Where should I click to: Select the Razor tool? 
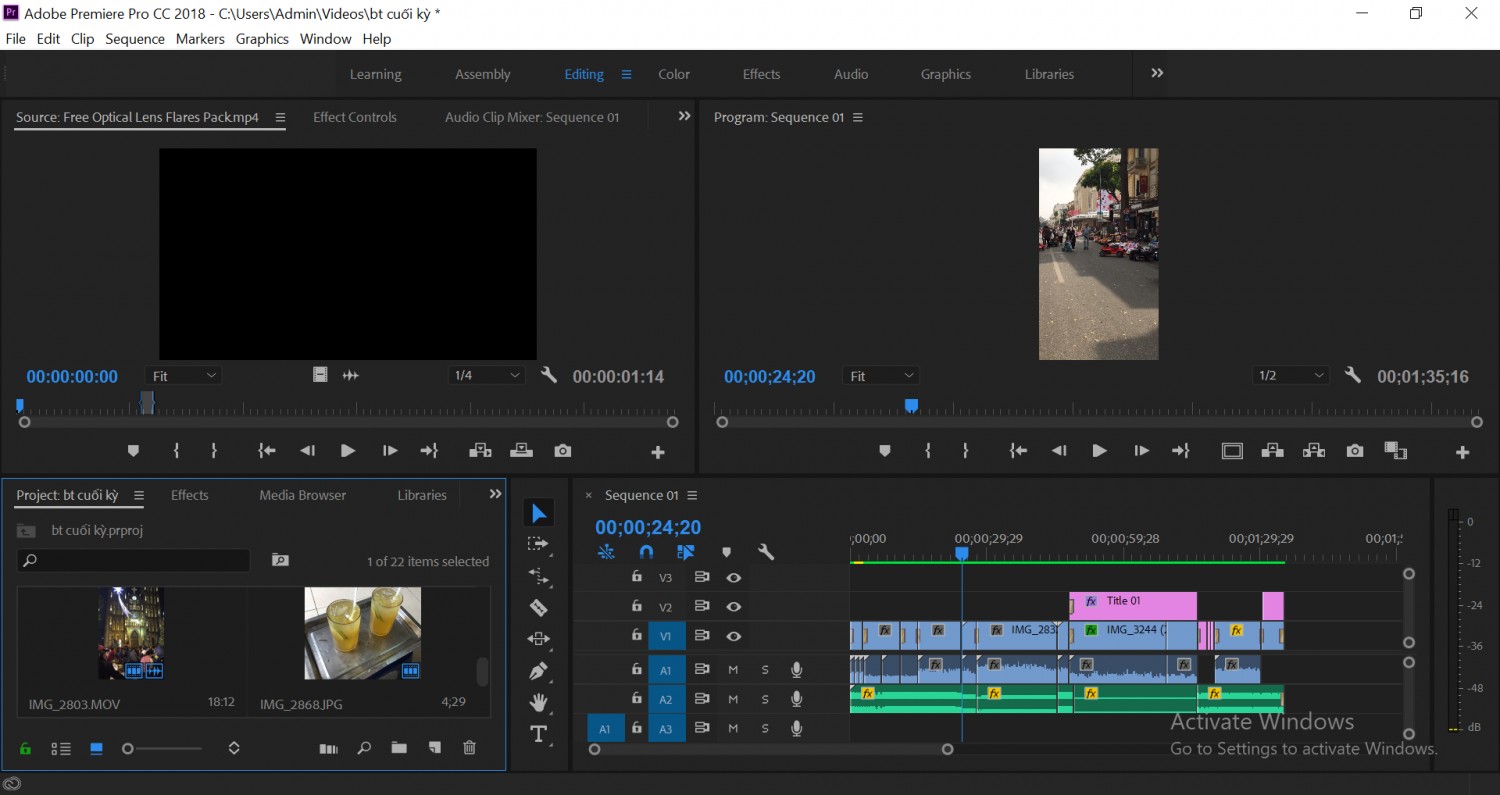539,607
